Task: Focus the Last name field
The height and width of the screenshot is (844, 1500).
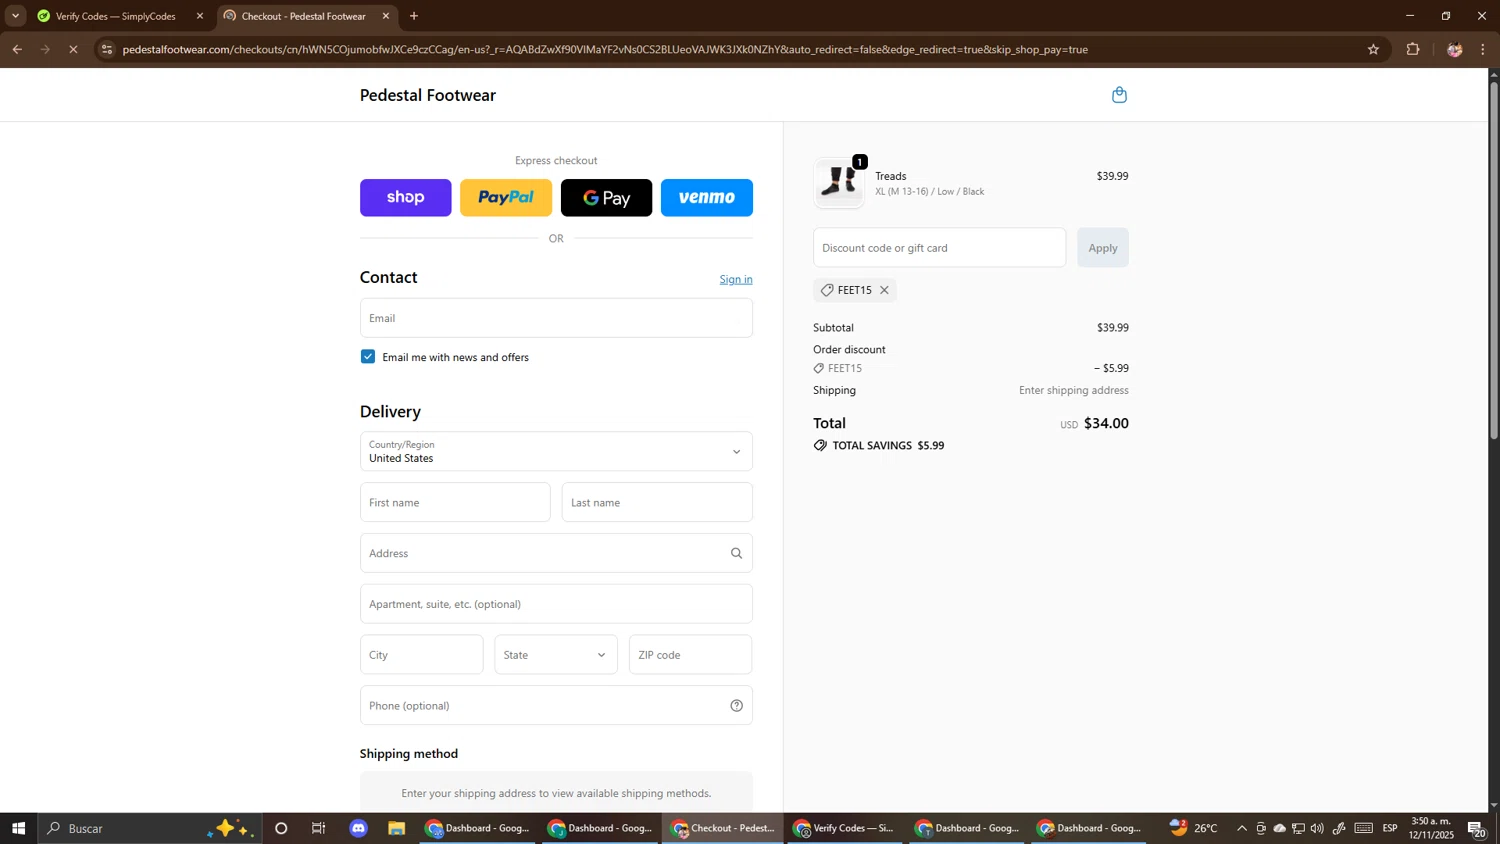Action: coord(657,502)
